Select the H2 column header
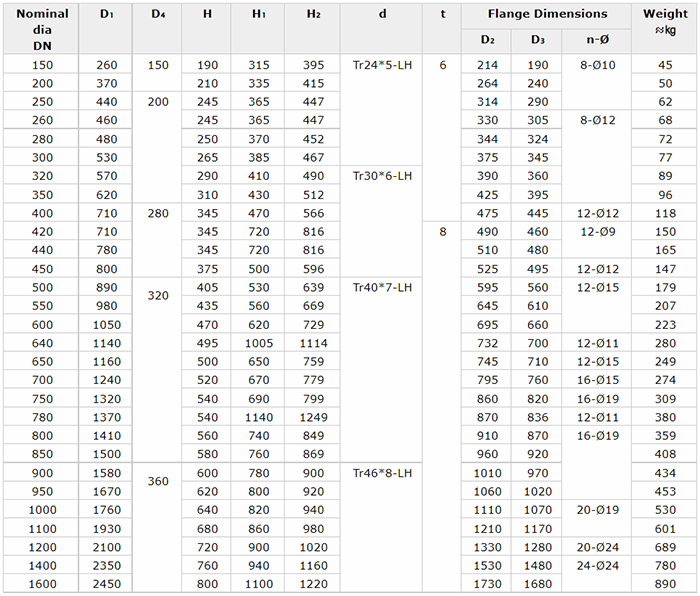This screenshot has width=700, height=596. (313, 14)
